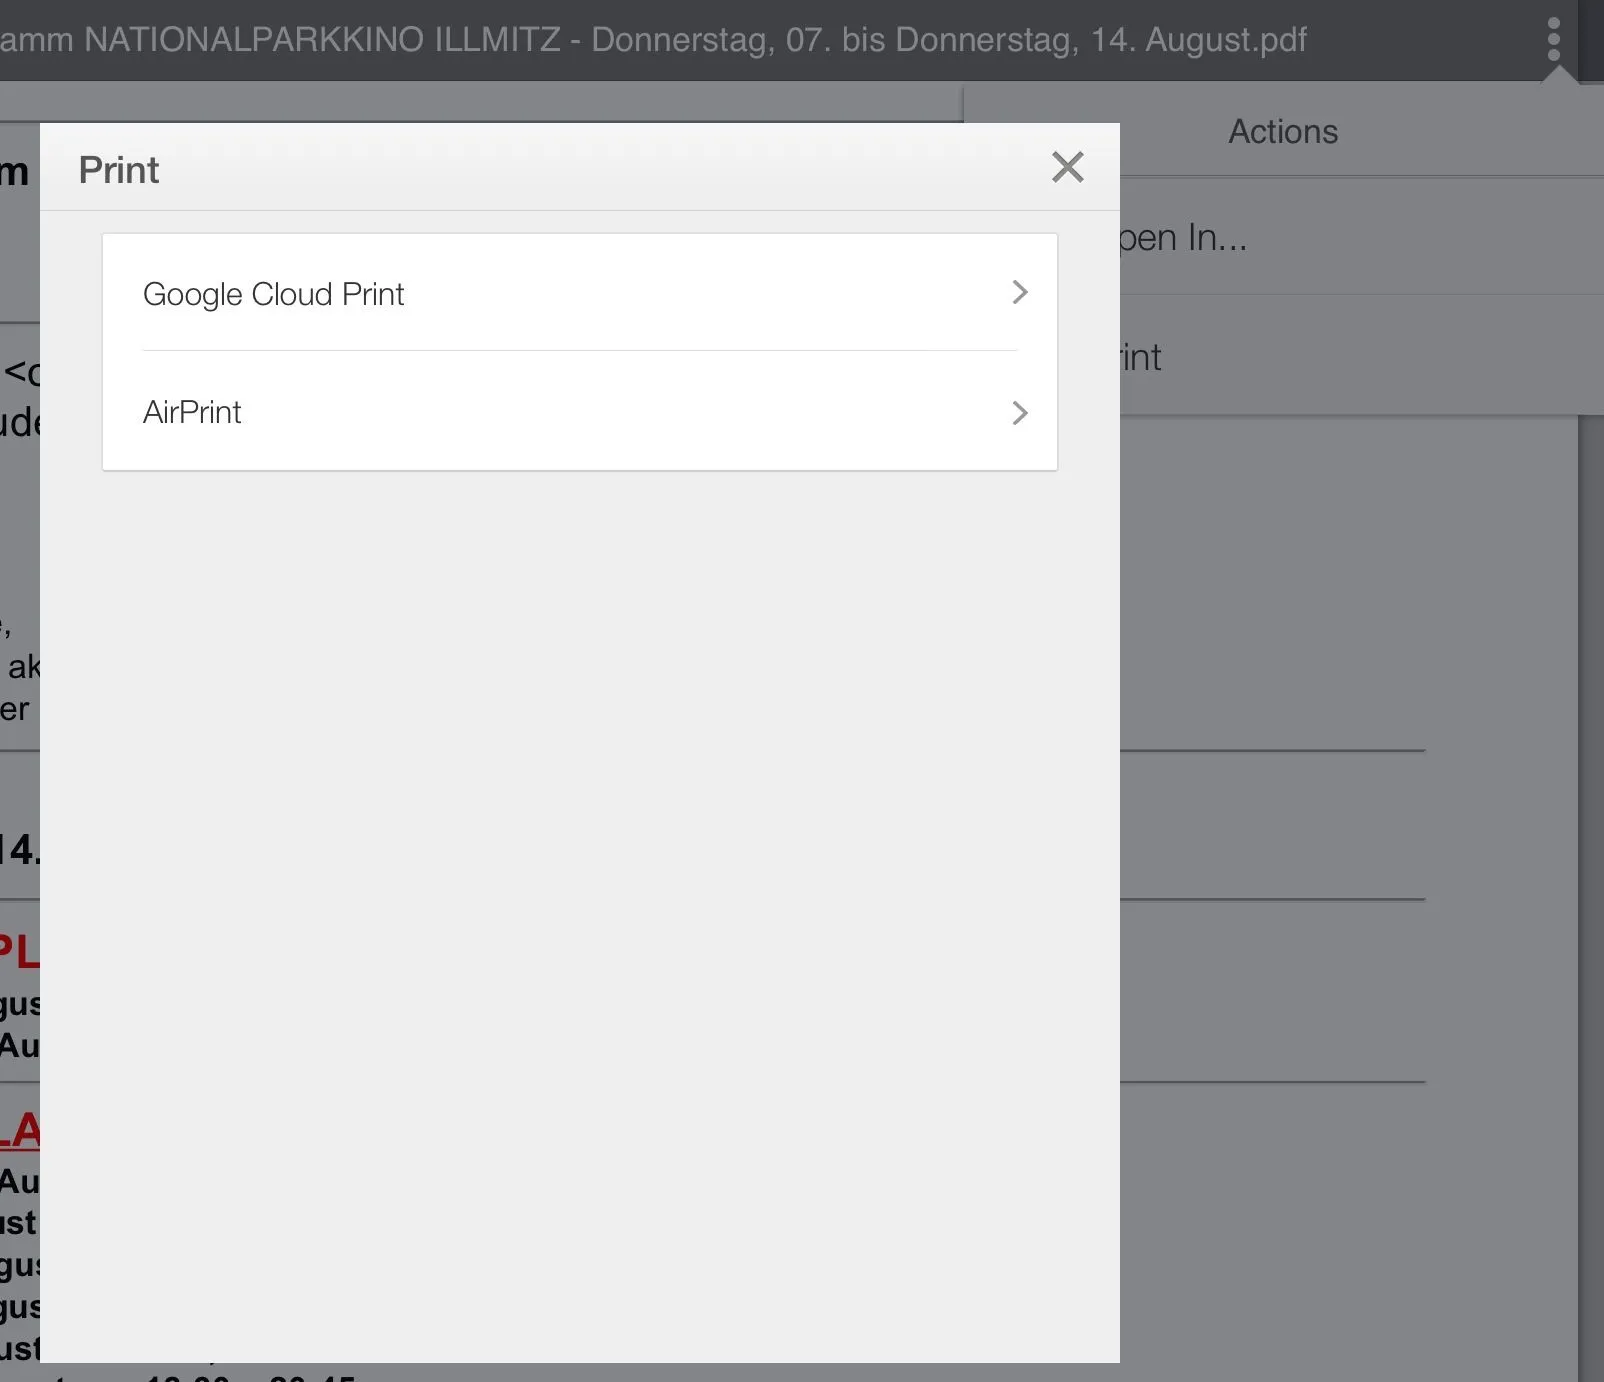Click the empty gray area inside Print dialog
The height and width of the screenshot is (1382, 1604).
(x=580, y=900)
